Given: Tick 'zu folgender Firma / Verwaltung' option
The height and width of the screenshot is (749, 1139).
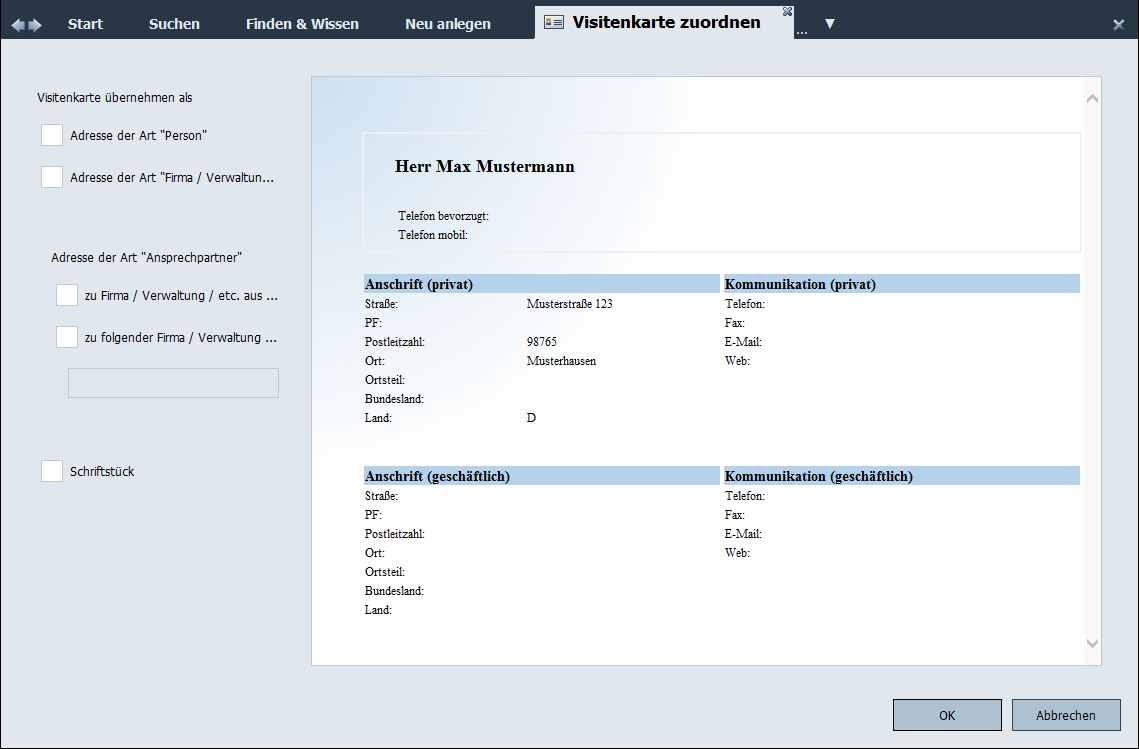Looking at the screenshot, I should click(67, 337).
